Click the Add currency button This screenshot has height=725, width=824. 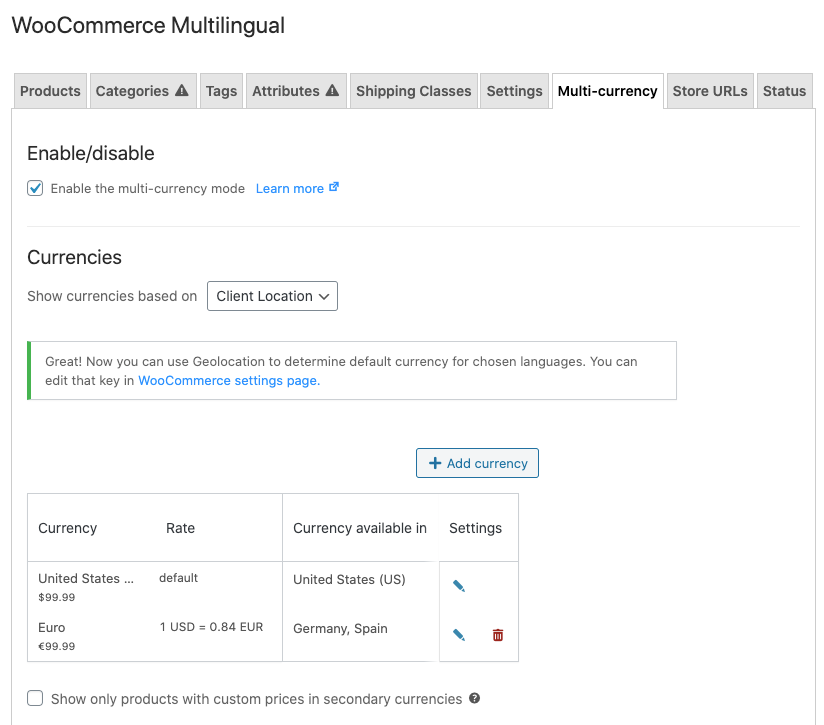pyautogui.click(x=477, y=463)
